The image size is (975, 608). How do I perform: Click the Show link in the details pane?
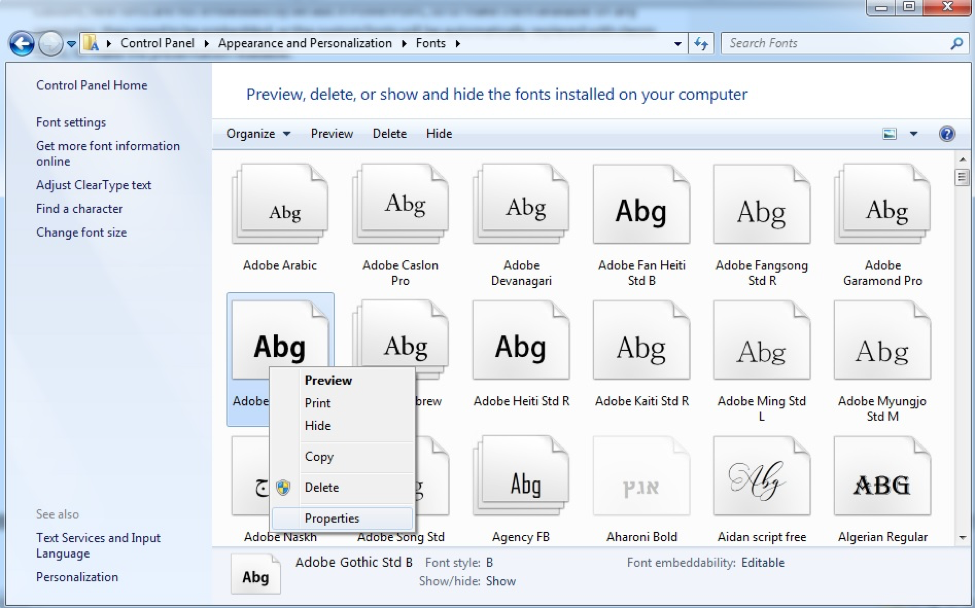point(500,580)
